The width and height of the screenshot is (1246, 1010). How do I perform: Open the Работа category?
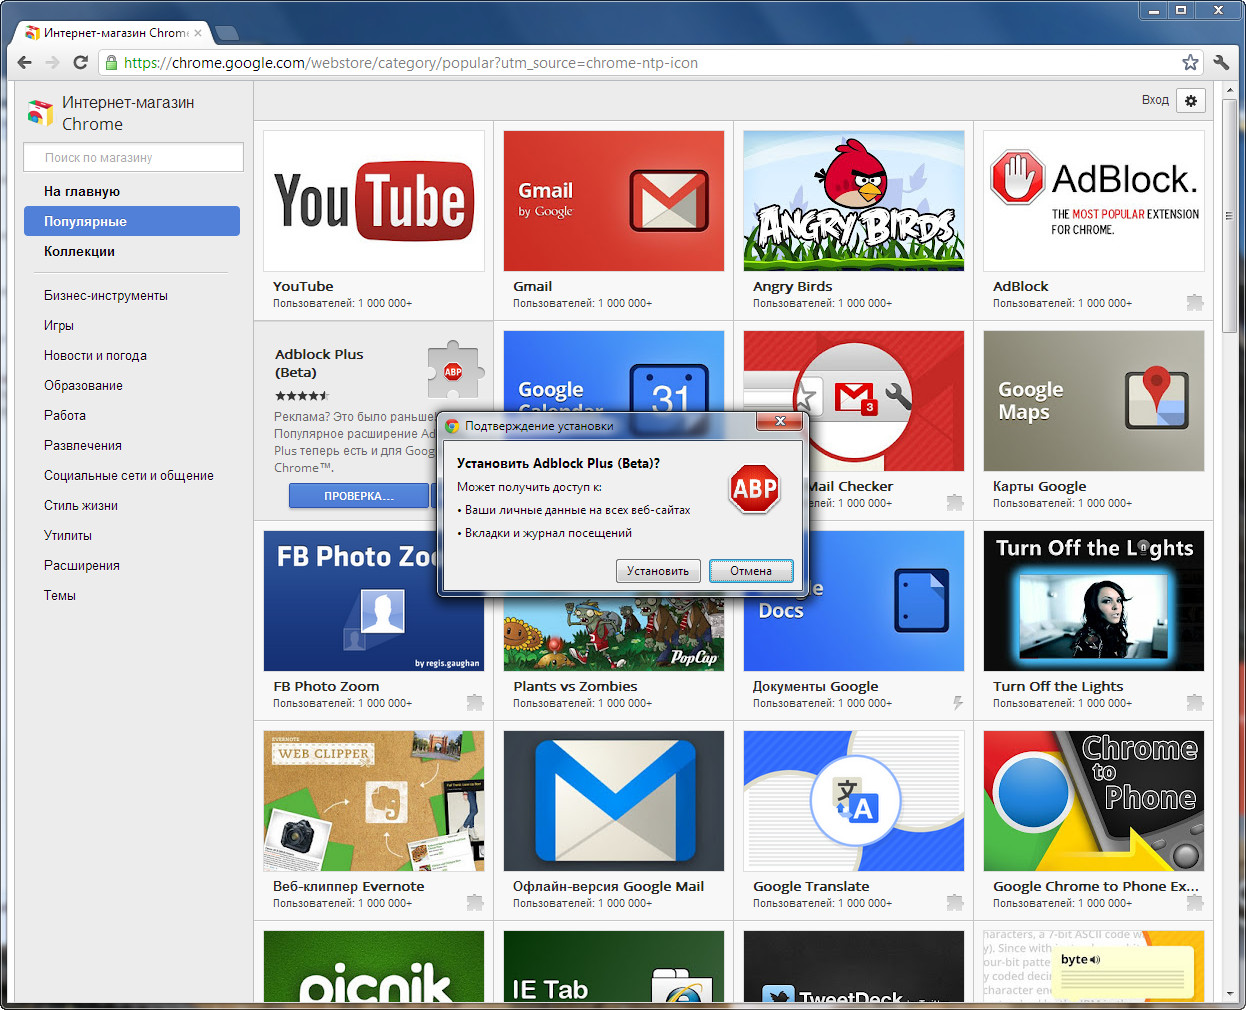(x=65, y=415)
